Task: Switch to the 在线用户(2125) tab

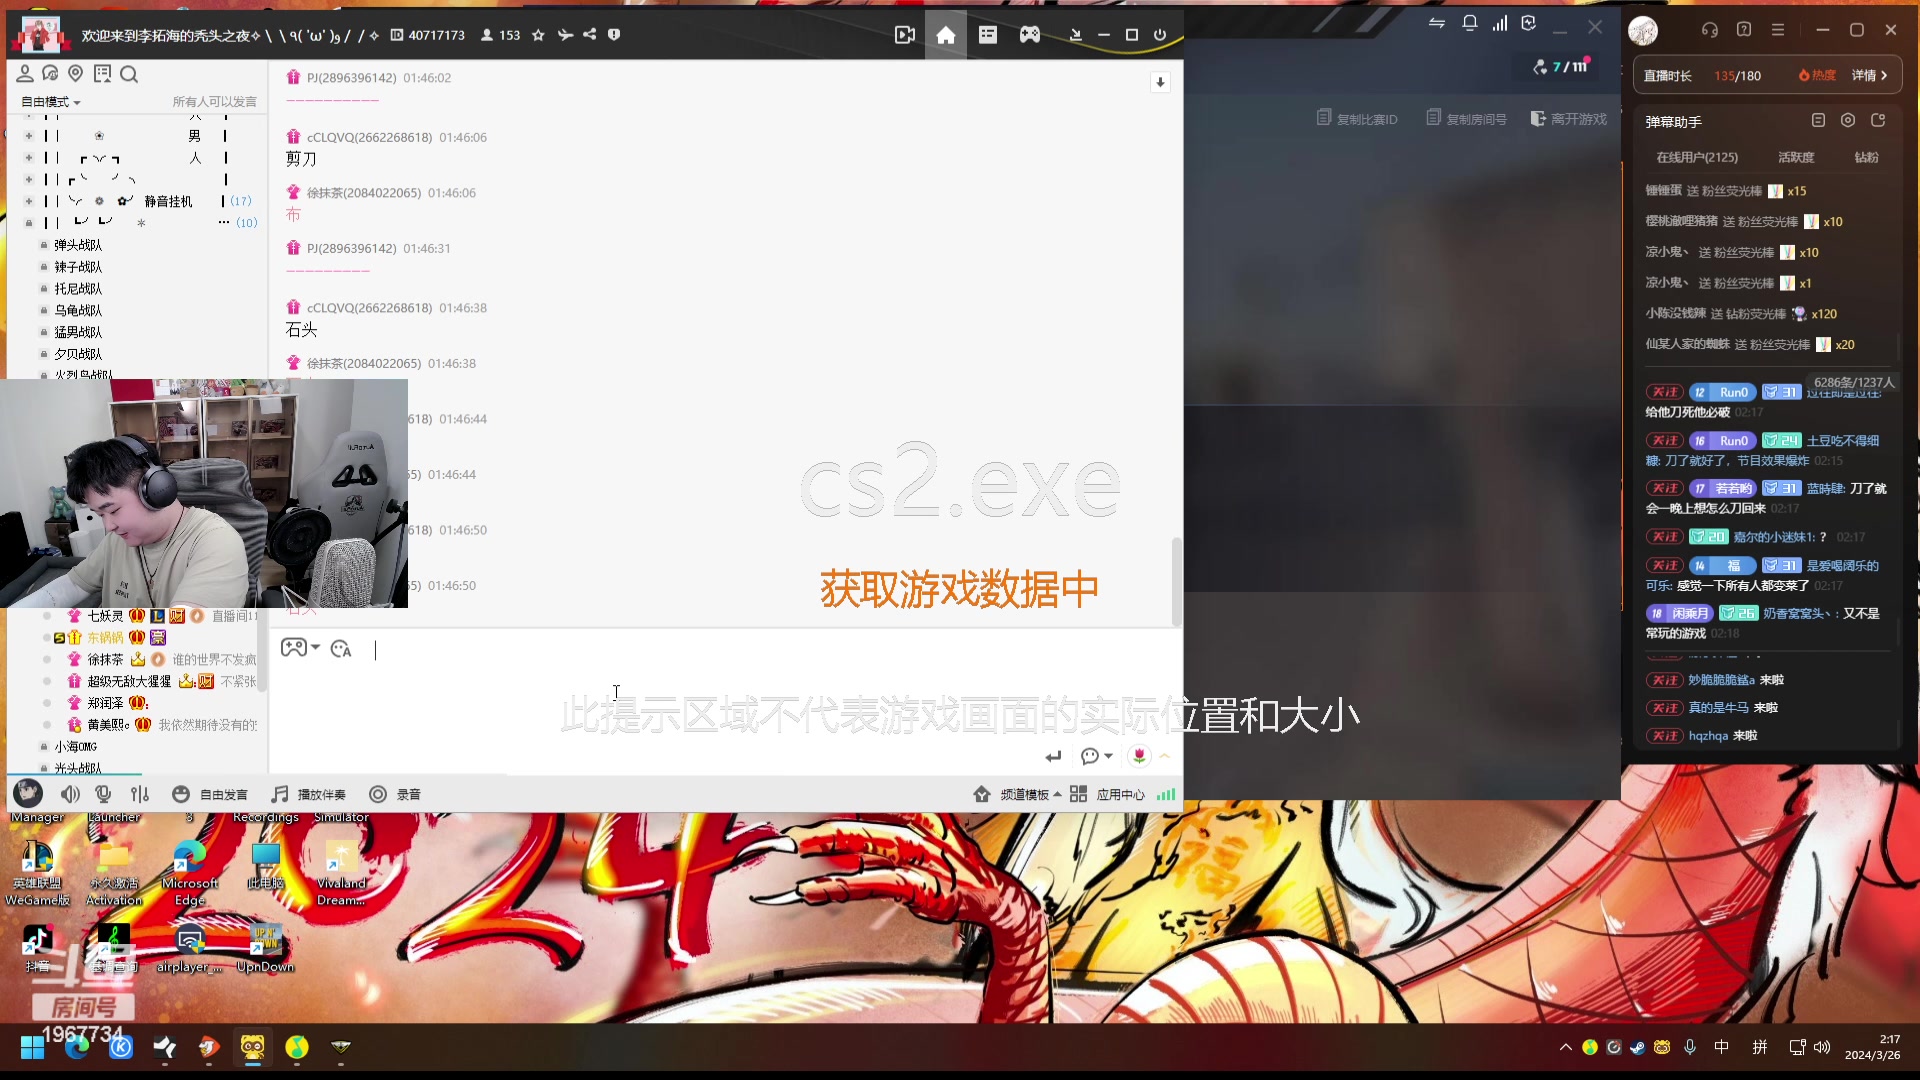Action: coord(1697,158)
